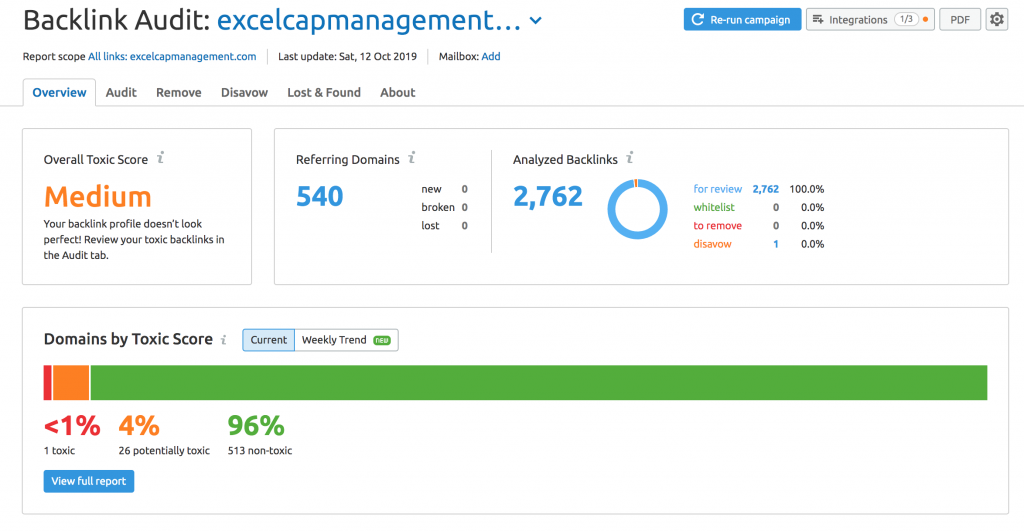
Task: Select the Current view toggle
Action: coord(268,340)
